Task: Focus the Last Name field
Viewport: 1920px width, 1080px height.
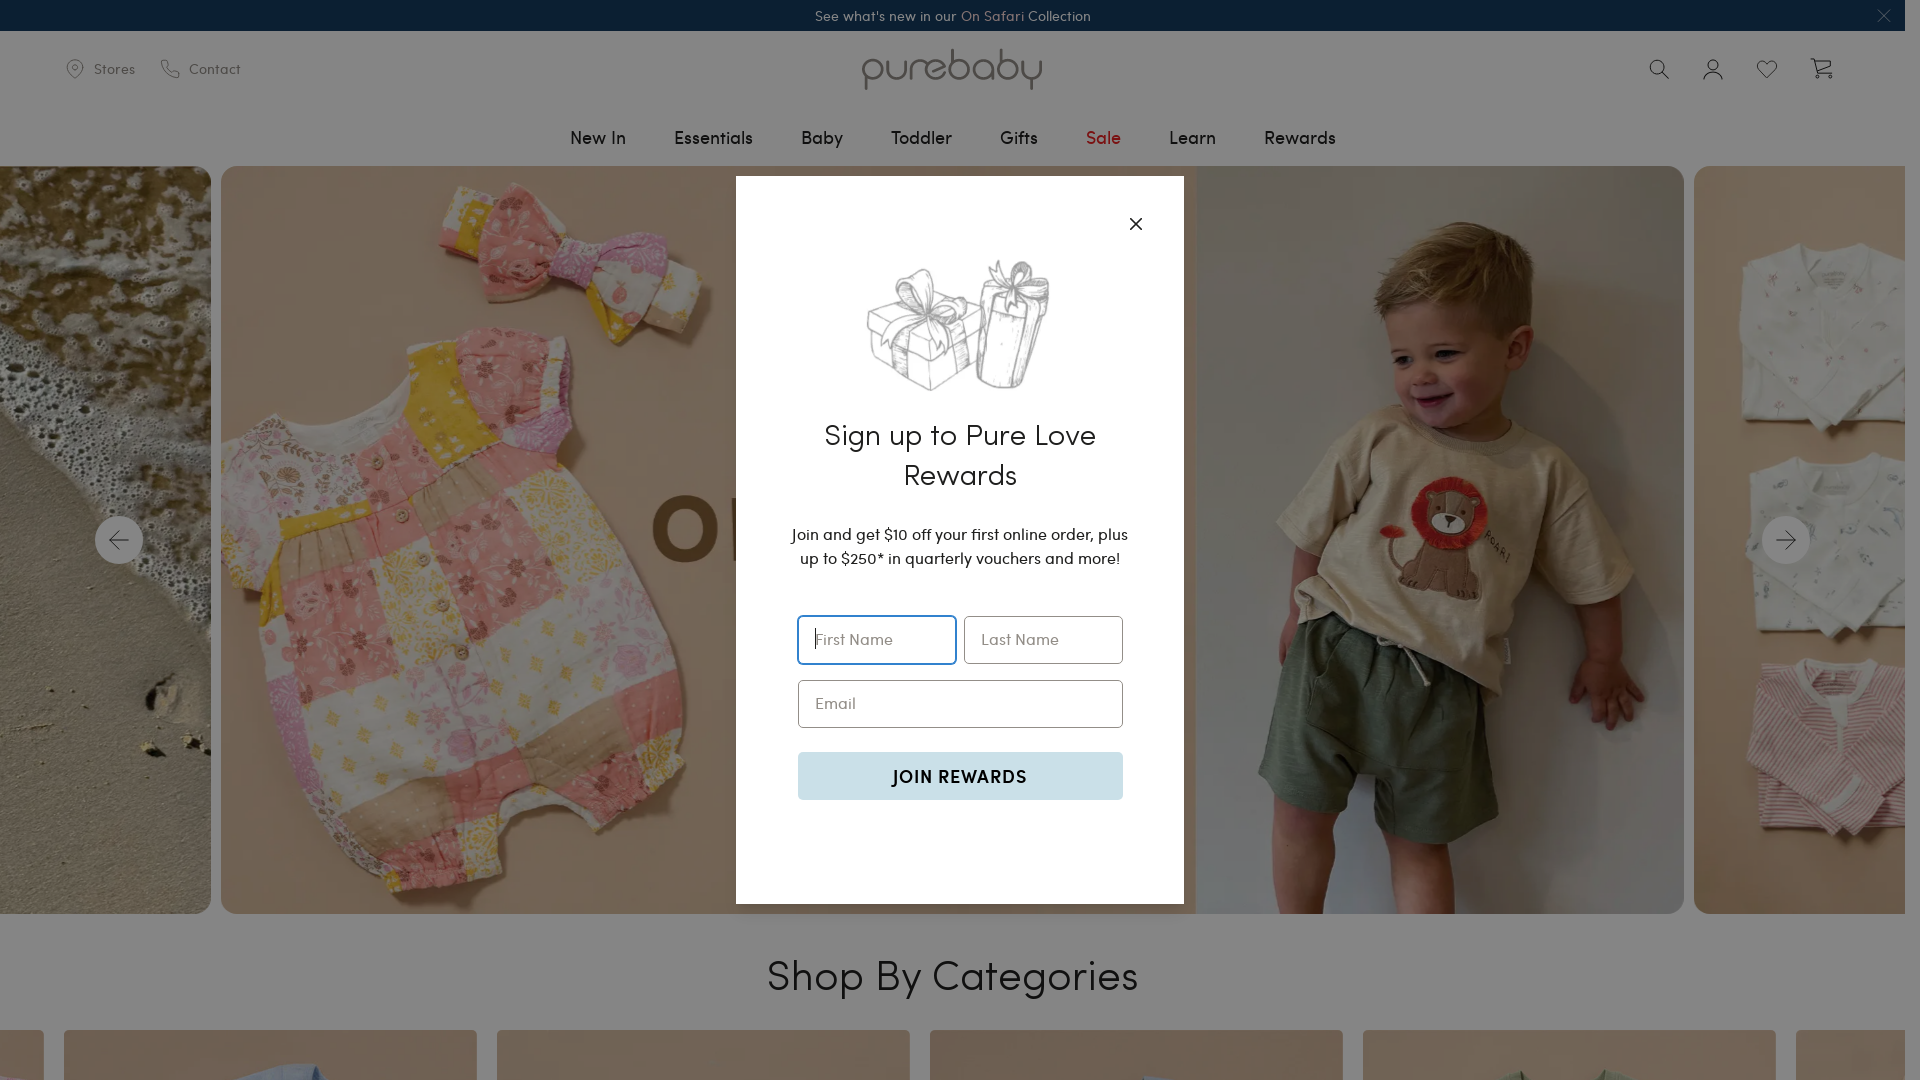Action: pos(1043,640)
